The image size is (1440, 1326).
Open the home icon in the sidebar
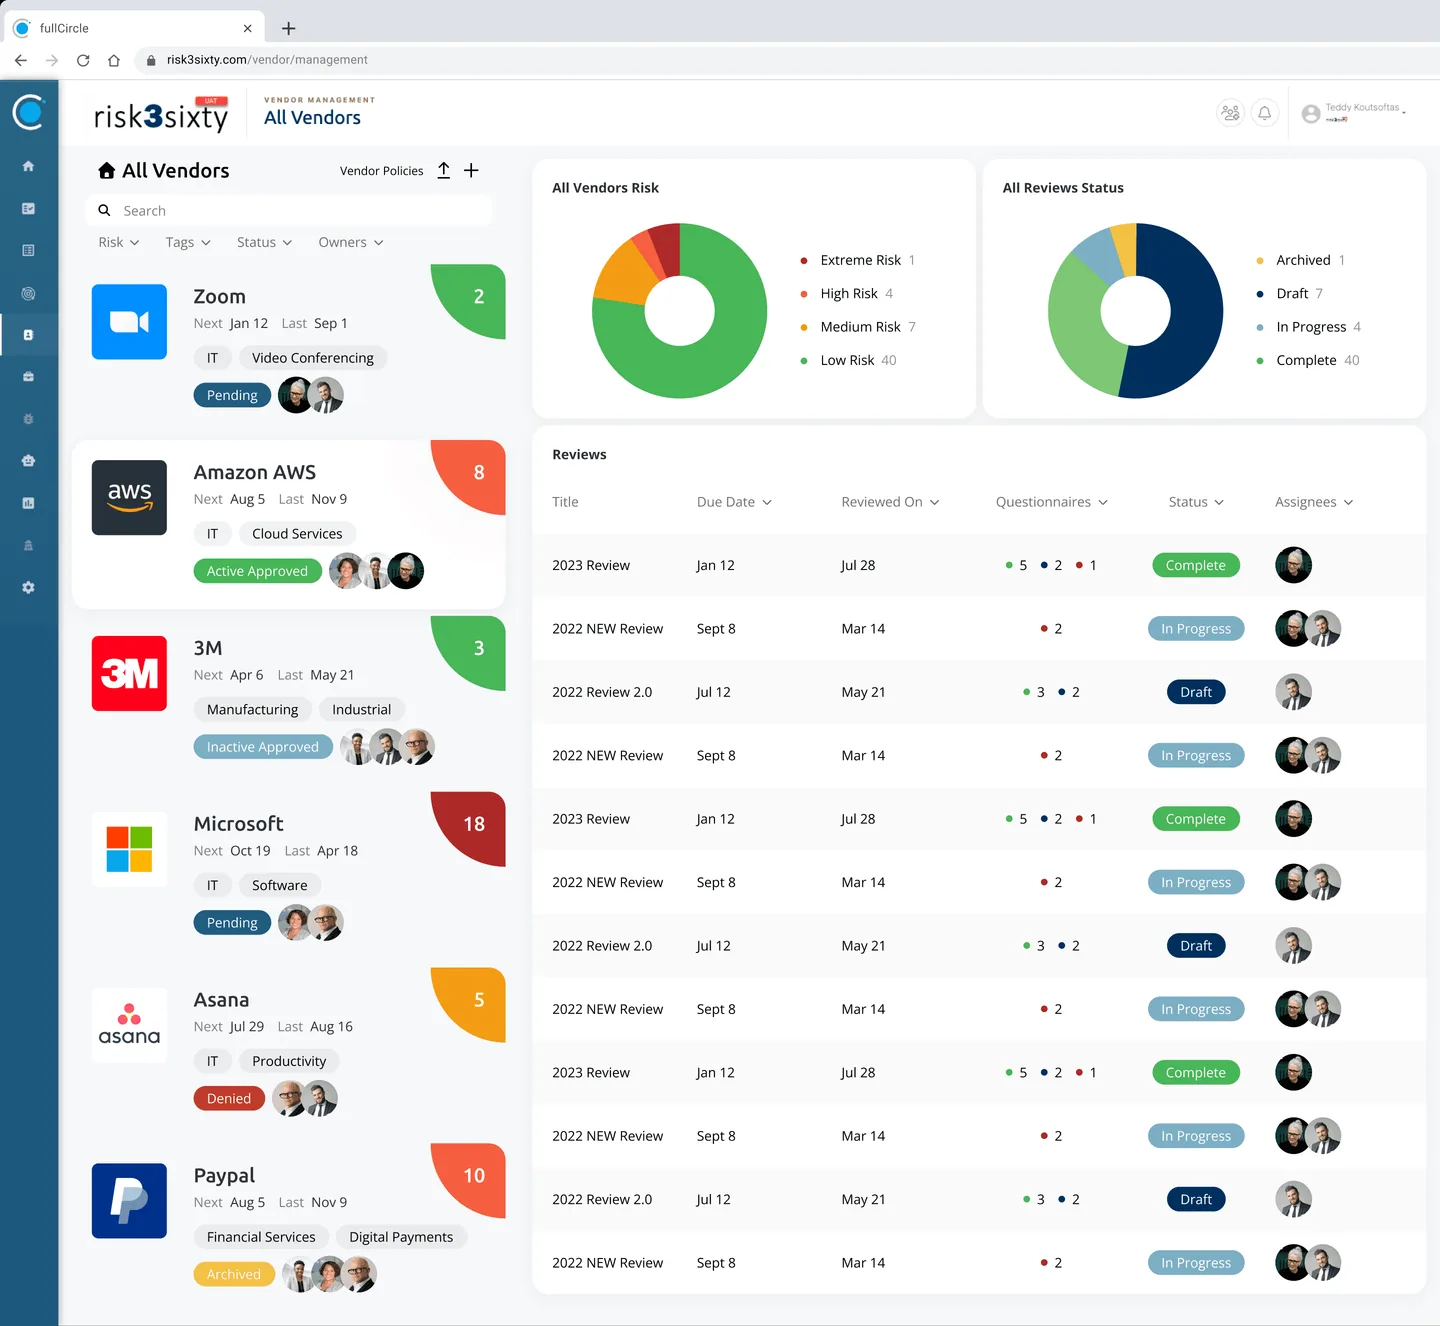pos(28,166)
